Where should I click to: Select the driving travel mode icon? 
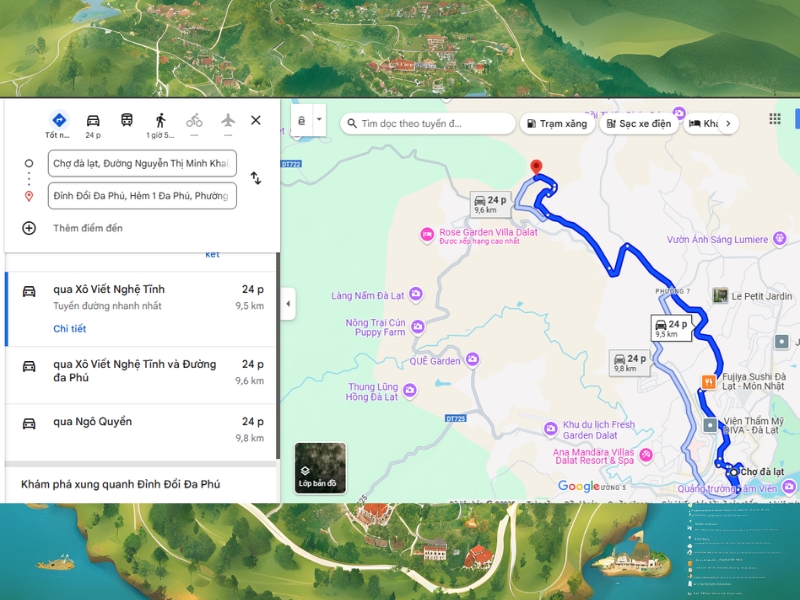point(93,121)
